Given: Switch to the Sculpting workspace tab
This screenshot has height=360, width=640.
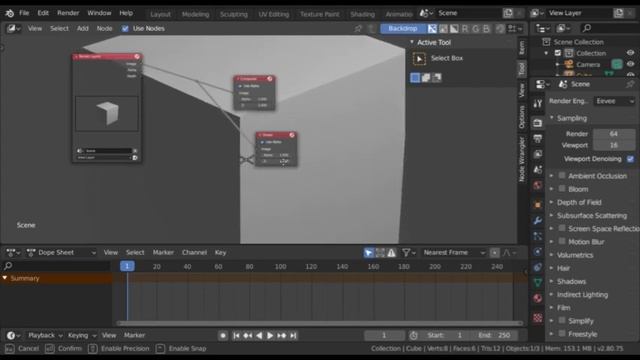Looking at the screenshot, I should 233,14.
